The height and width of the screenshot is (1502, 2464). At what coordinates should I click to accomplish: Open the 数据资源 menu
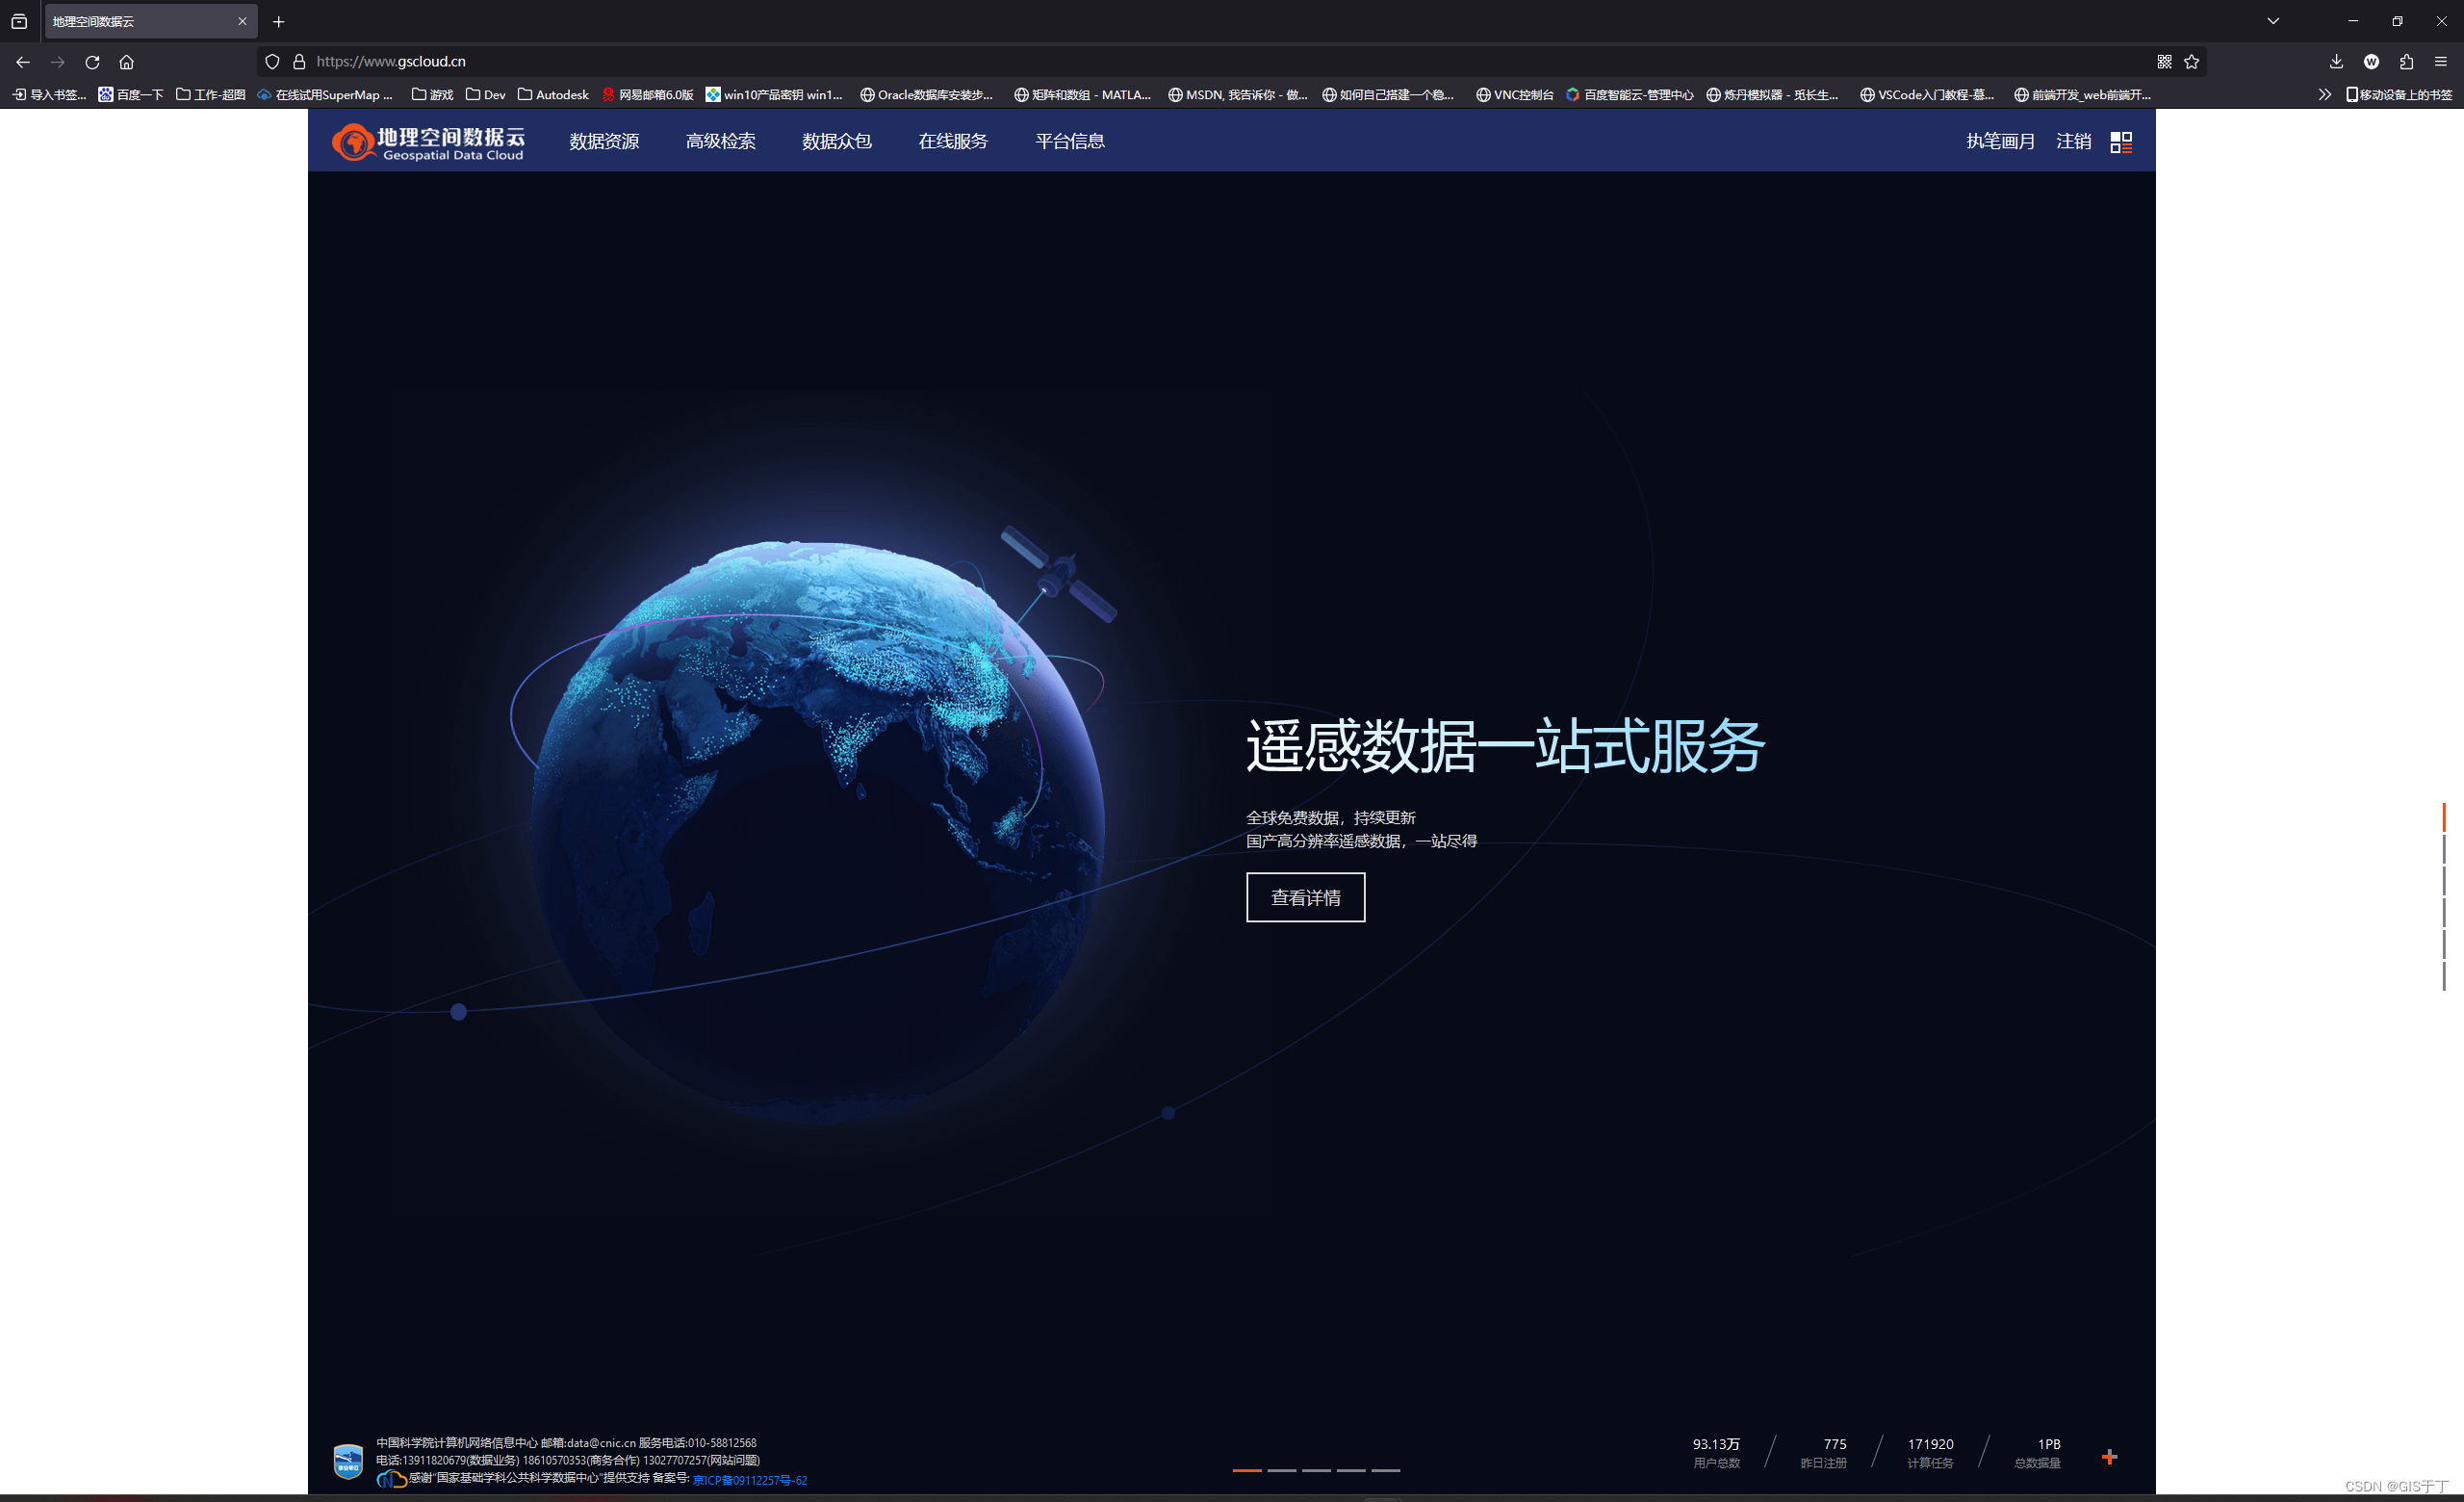point(604,142)
